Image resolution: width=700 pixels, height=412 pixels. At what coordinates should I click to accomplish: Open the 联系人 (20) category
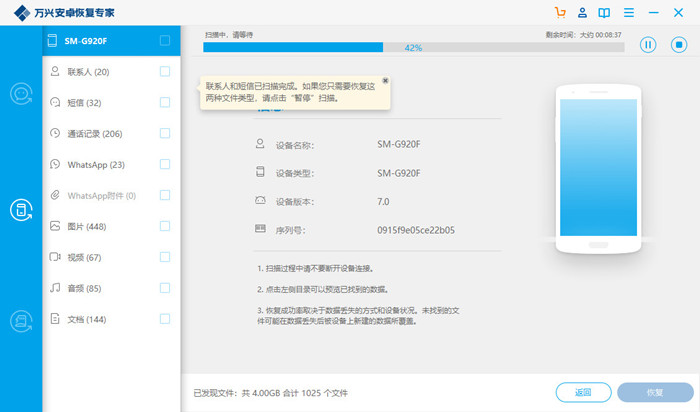[x=111, y=71]
